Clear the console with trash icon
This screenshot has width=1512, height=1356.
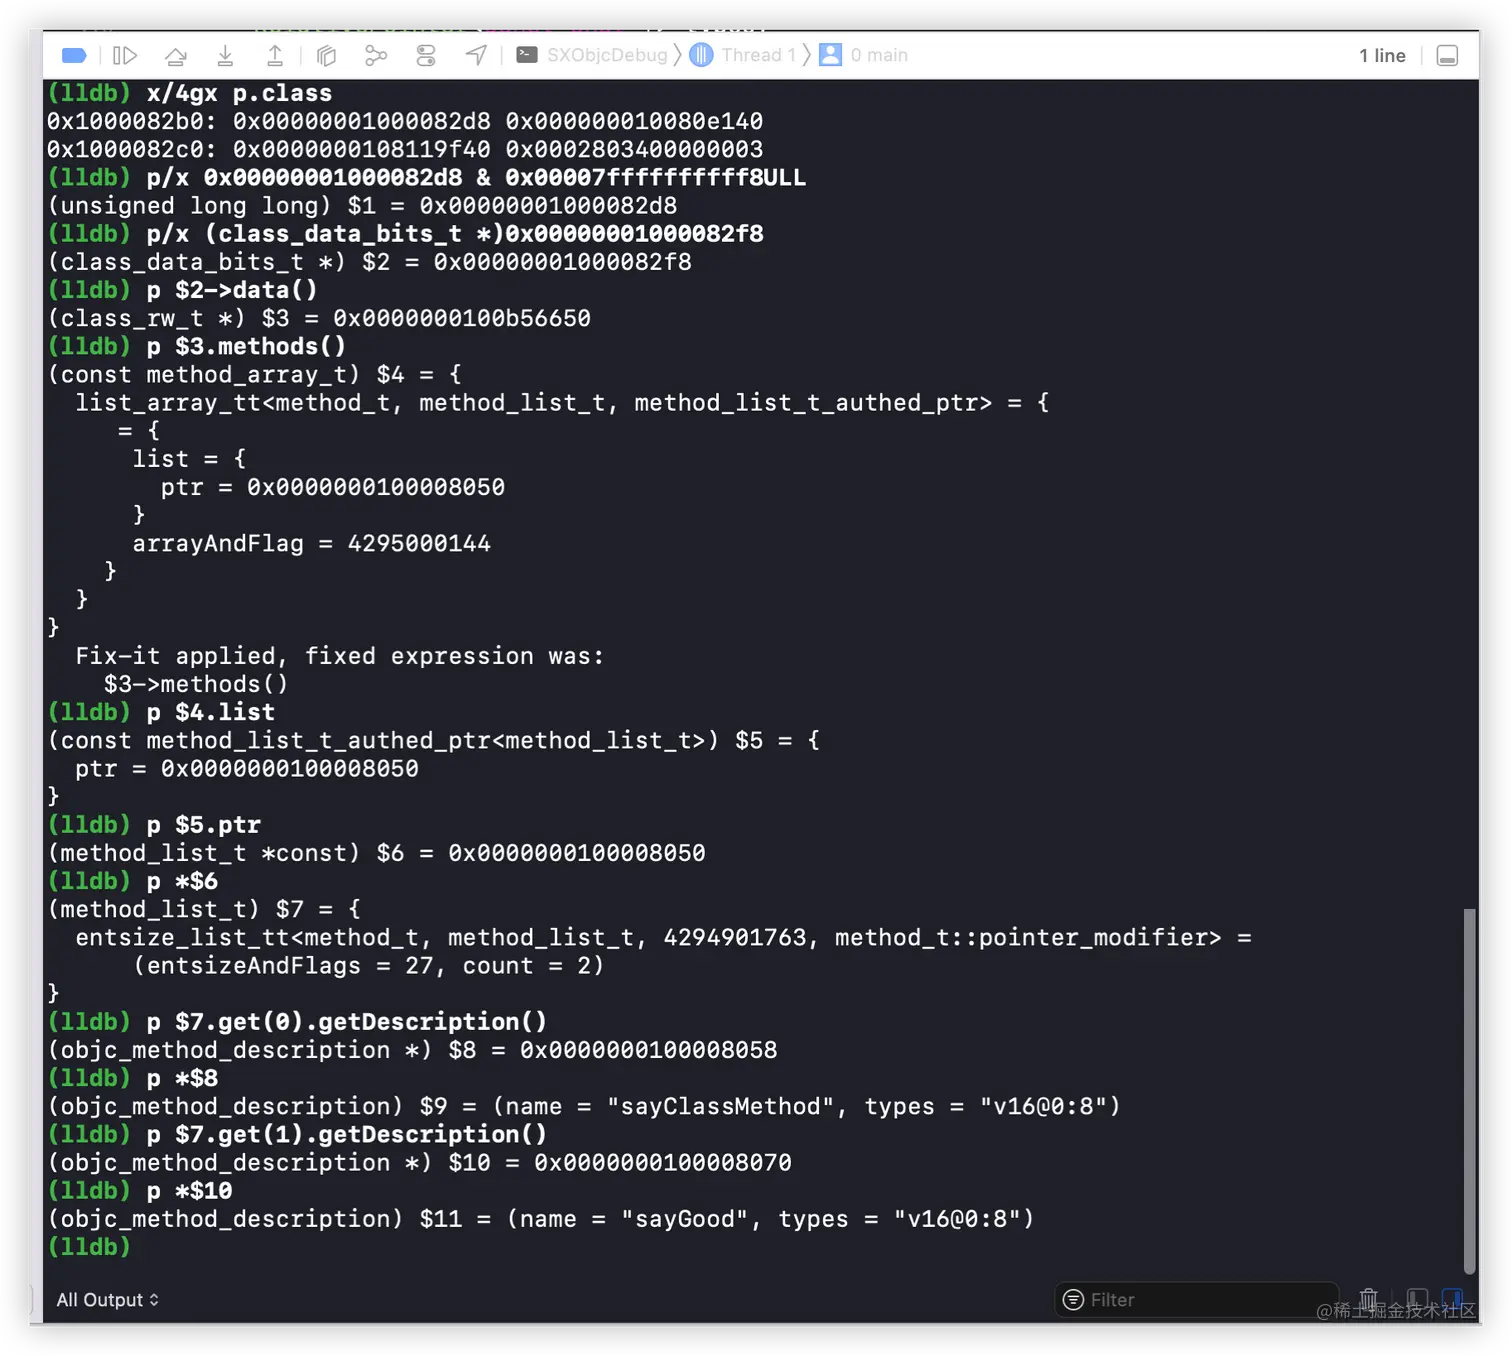coord(1369,1300)
